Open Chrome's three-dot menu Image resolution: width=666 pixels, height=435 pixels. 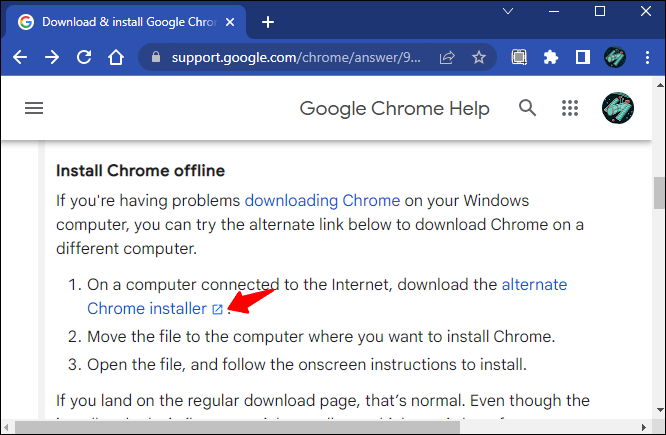(x=647, y=57)
